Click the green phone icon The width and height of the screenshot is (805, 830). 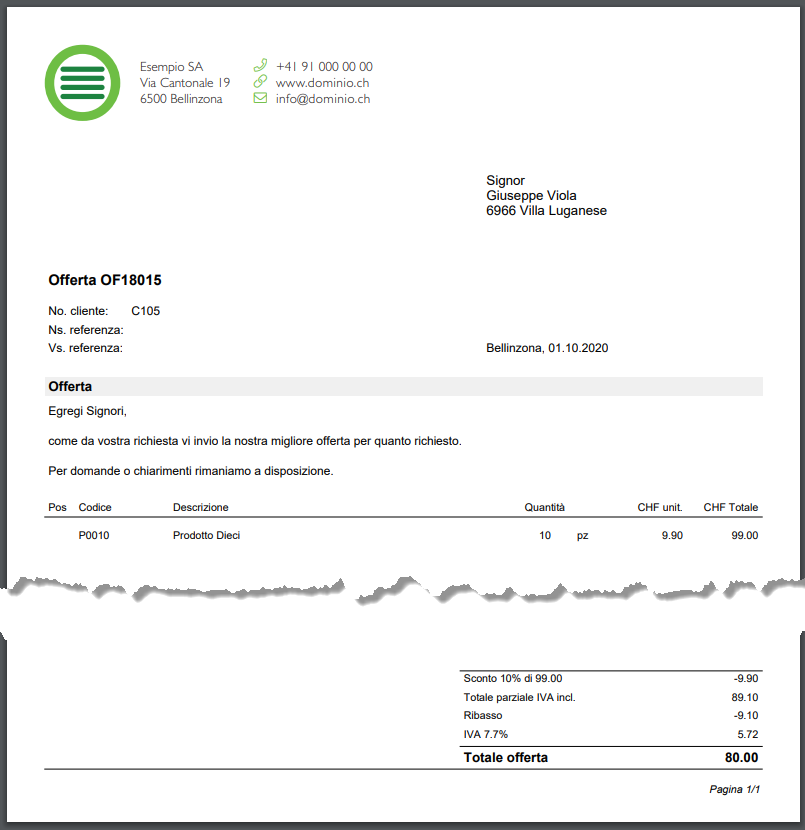(260, 66)
